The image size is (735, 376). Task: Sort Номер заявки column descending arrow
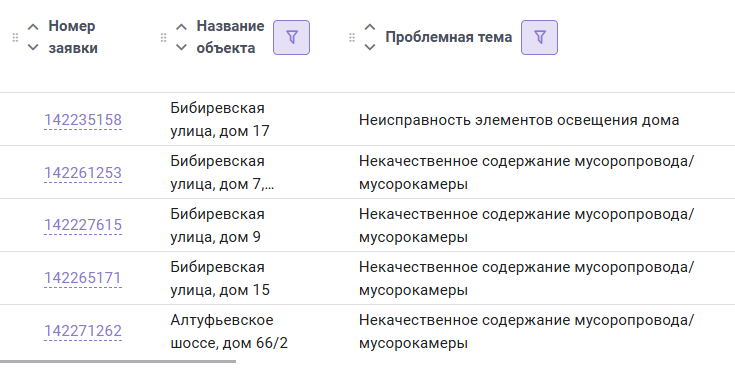pyautogui.click(x=33, y=47)
